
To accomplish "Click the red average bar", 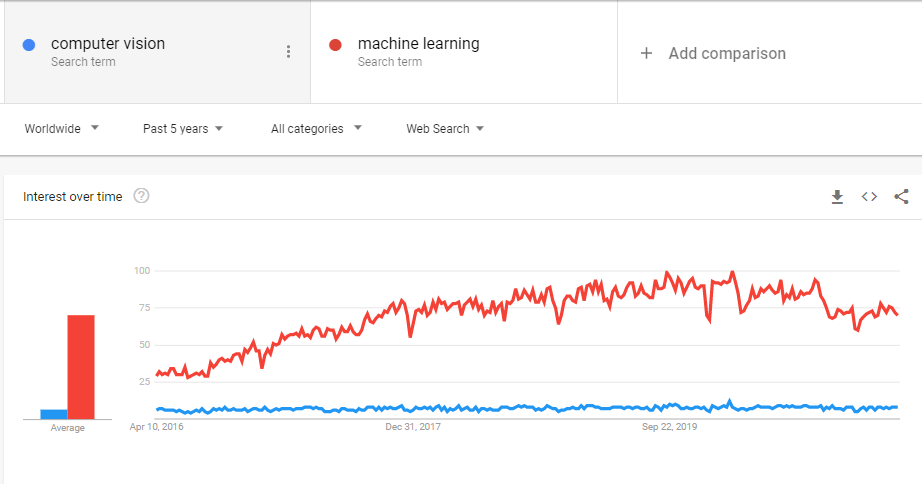I will tap(81, 367).
